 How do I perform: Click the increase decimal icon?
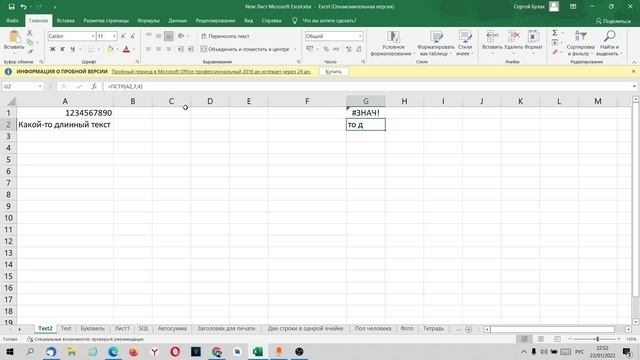point(349,49)
